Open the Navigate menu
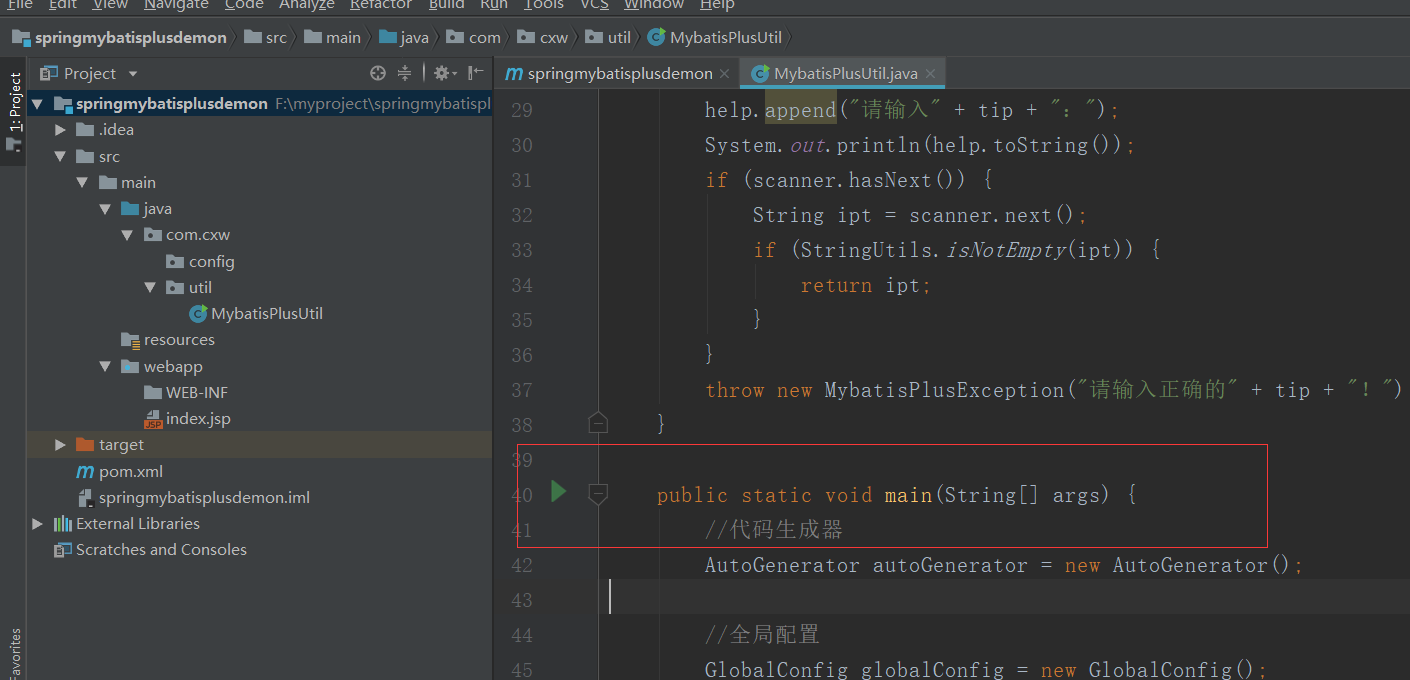 pyautogui.click(x=175, y=5)
